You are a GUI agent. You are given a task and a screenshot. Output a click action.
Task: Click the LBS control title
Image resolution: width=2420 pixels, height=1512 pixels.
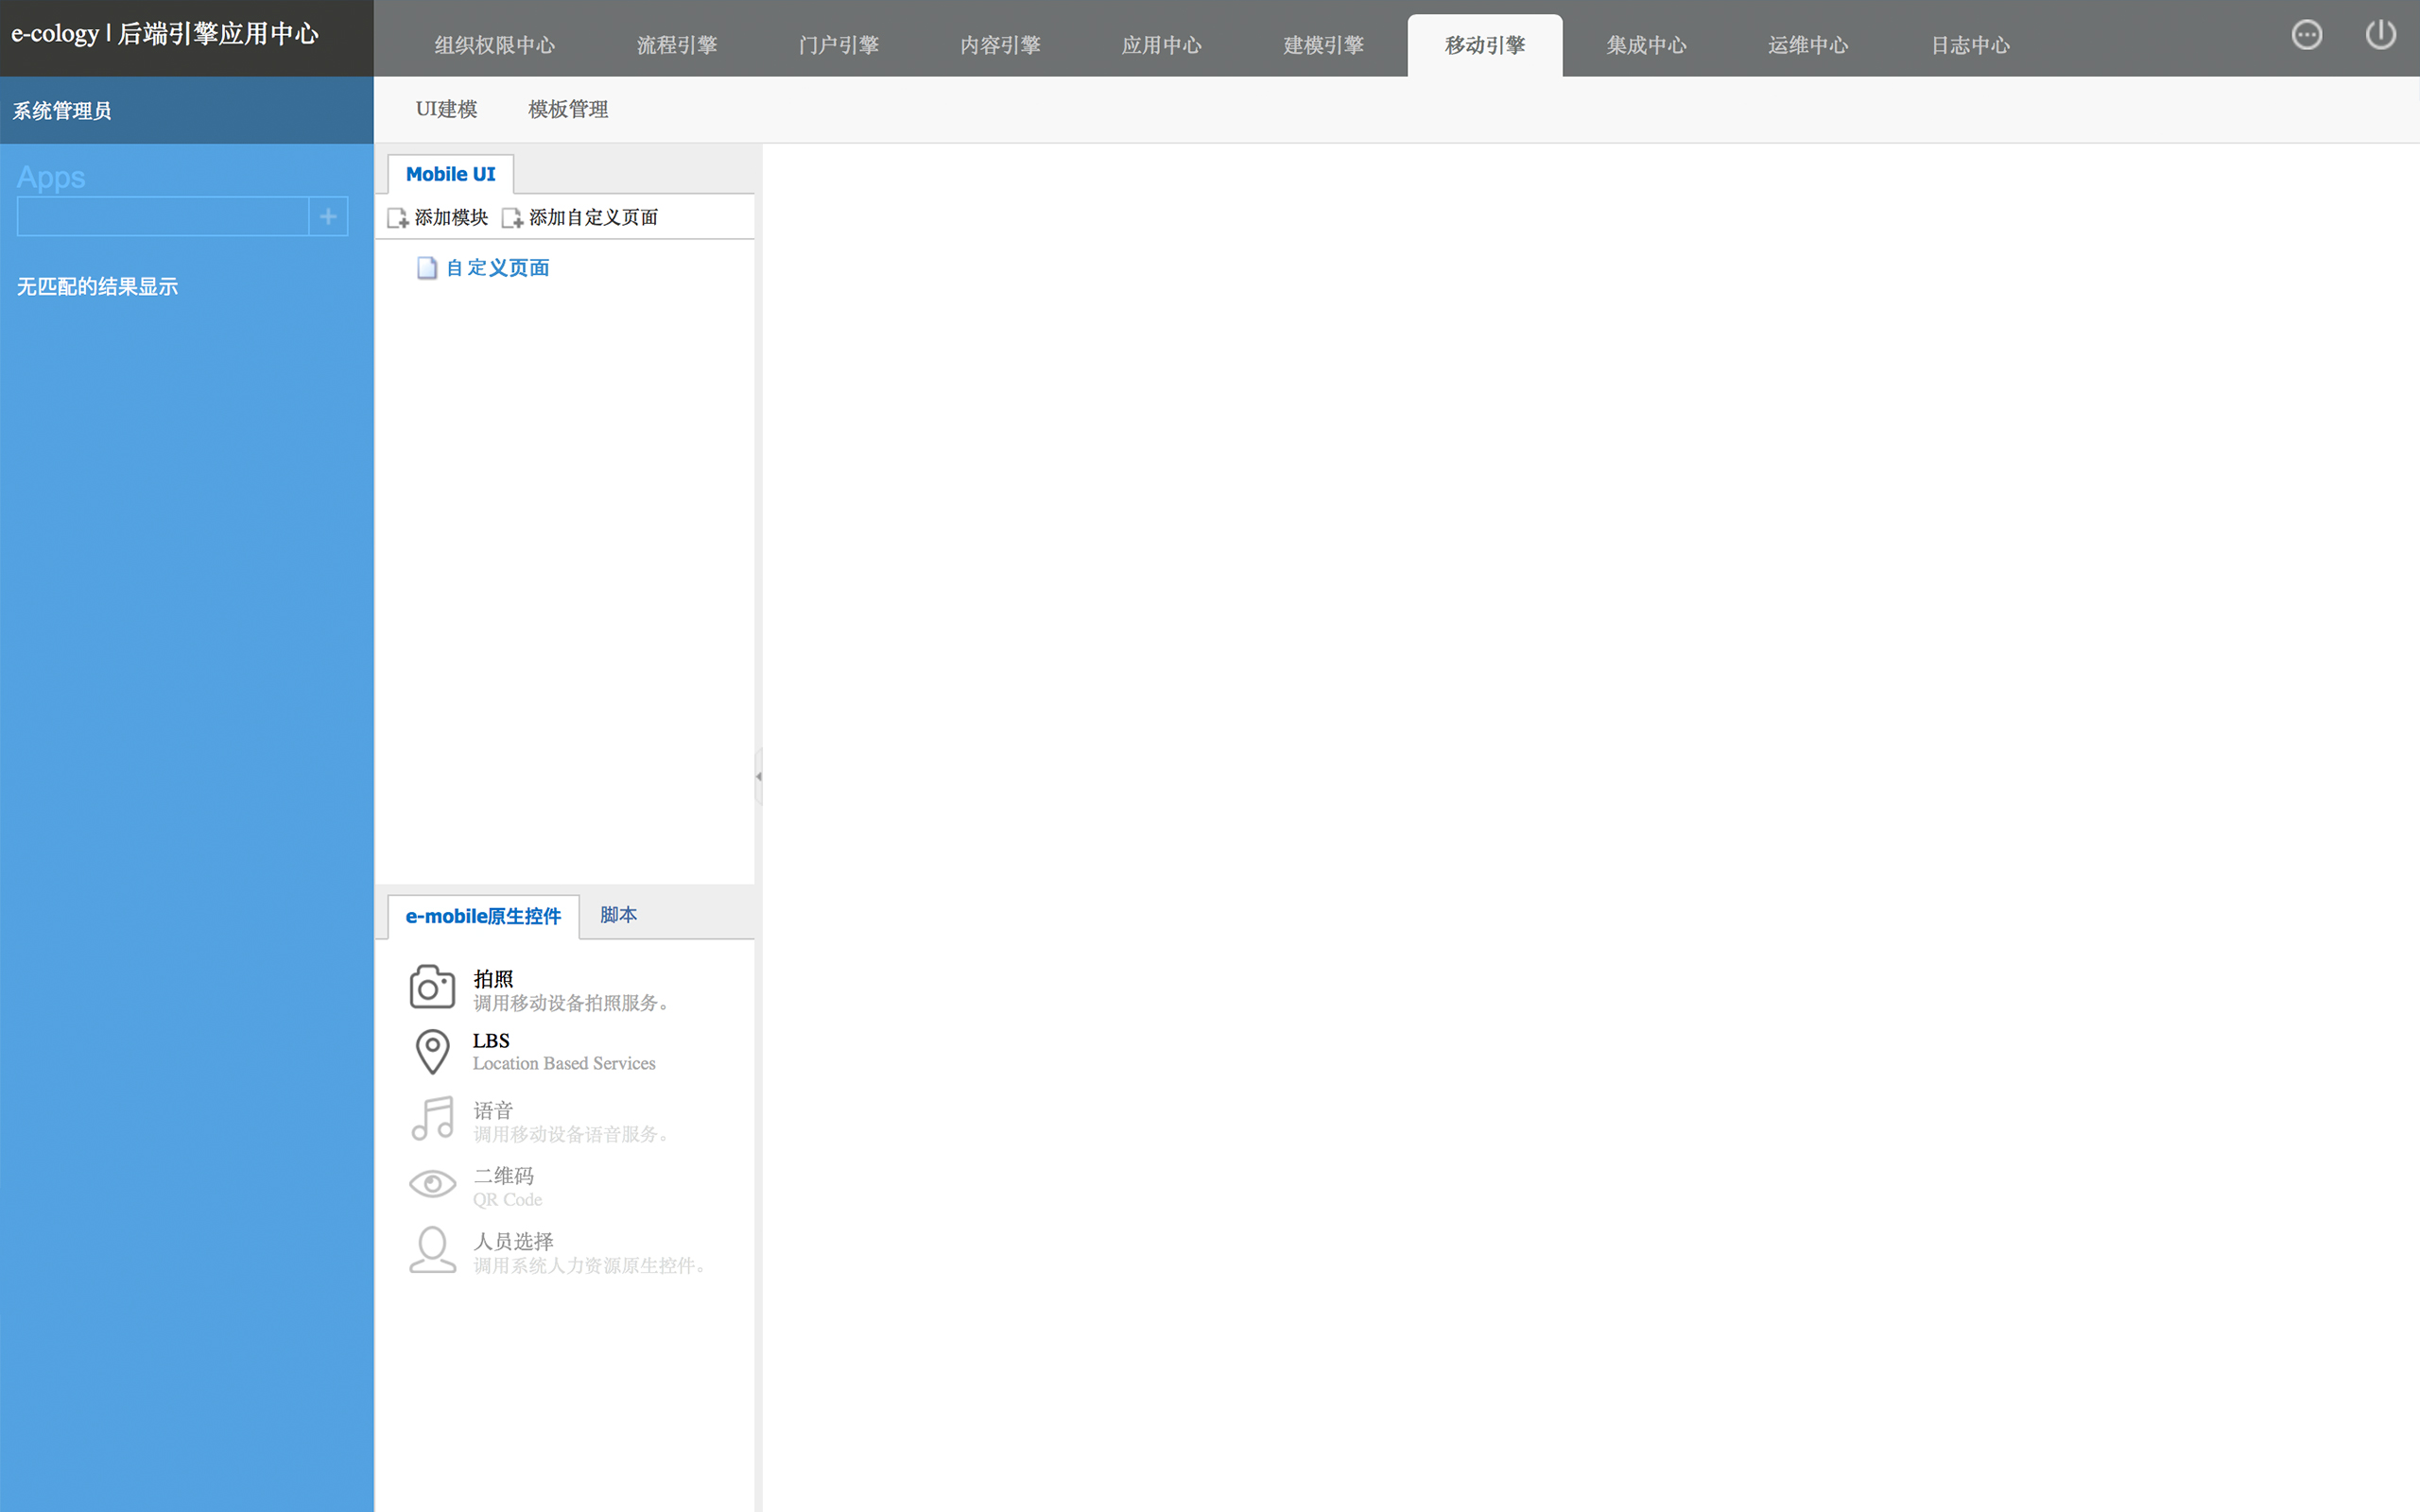(x=491, y=1040)
